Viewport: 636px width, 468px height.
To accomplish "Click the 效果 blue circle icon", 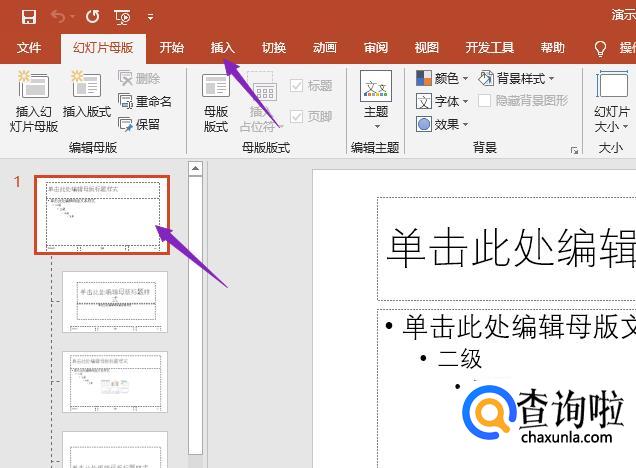I will (424, 124).
